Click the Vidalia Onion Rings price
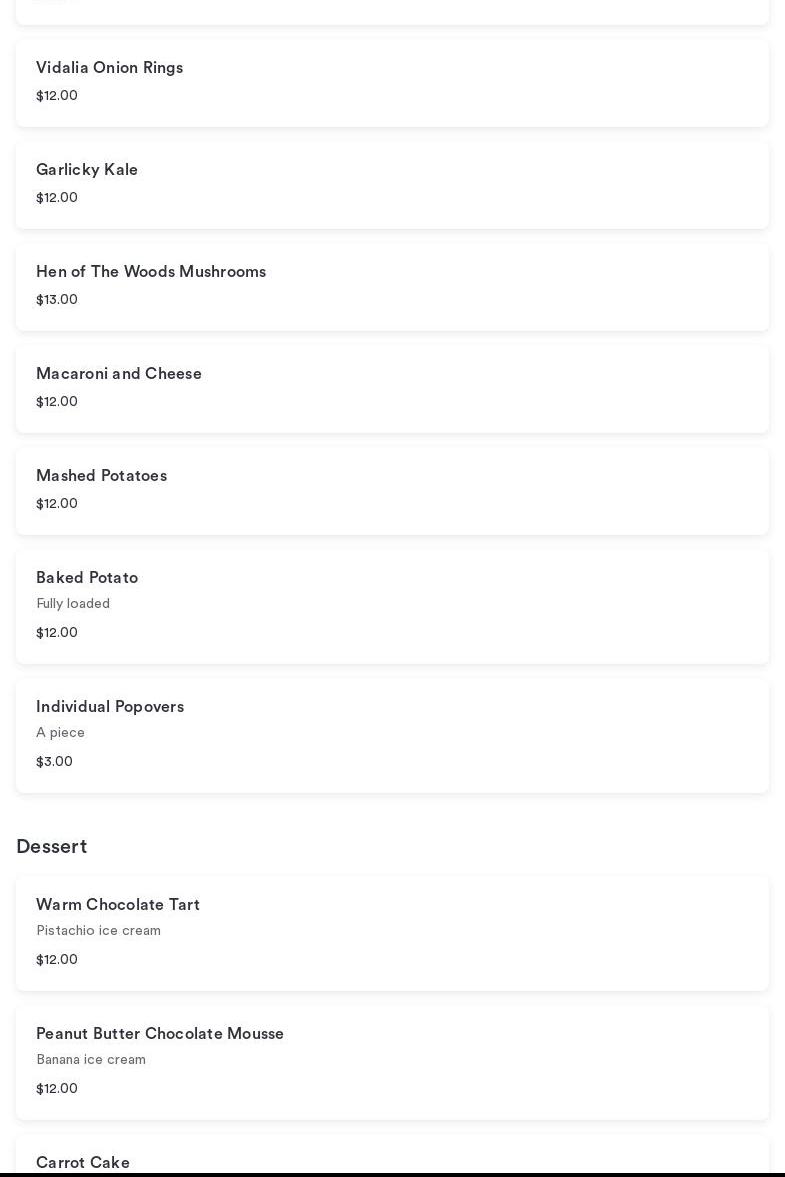 [57, 96]
